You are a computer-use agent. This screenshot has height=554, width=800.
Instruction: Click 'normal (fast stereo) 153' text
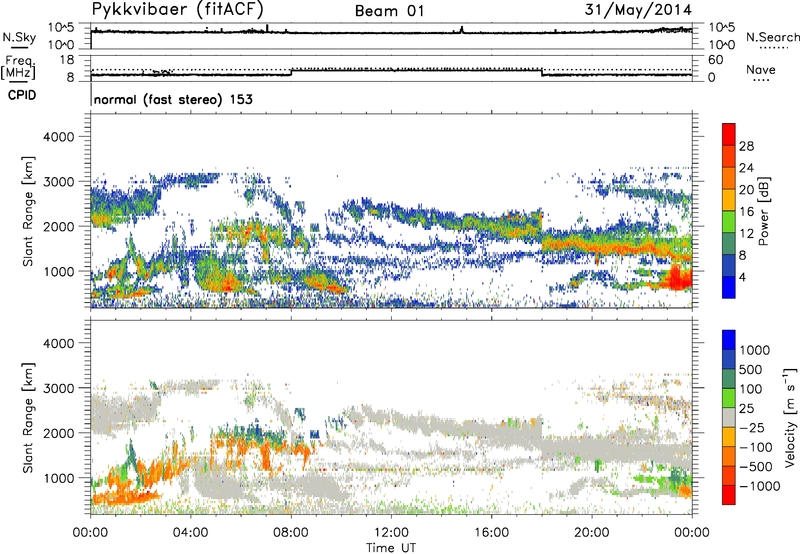coord(173,99)
